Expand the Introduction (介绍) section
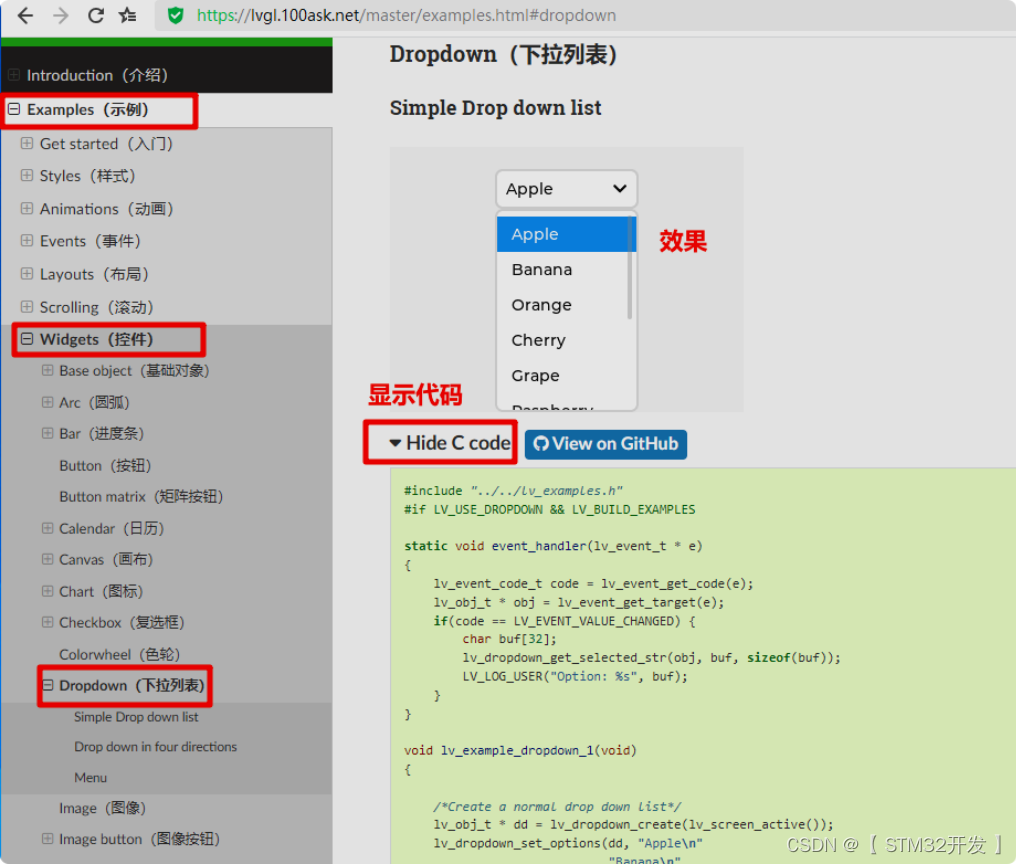This screenshot has width=1016, height=864. point(14,75)
